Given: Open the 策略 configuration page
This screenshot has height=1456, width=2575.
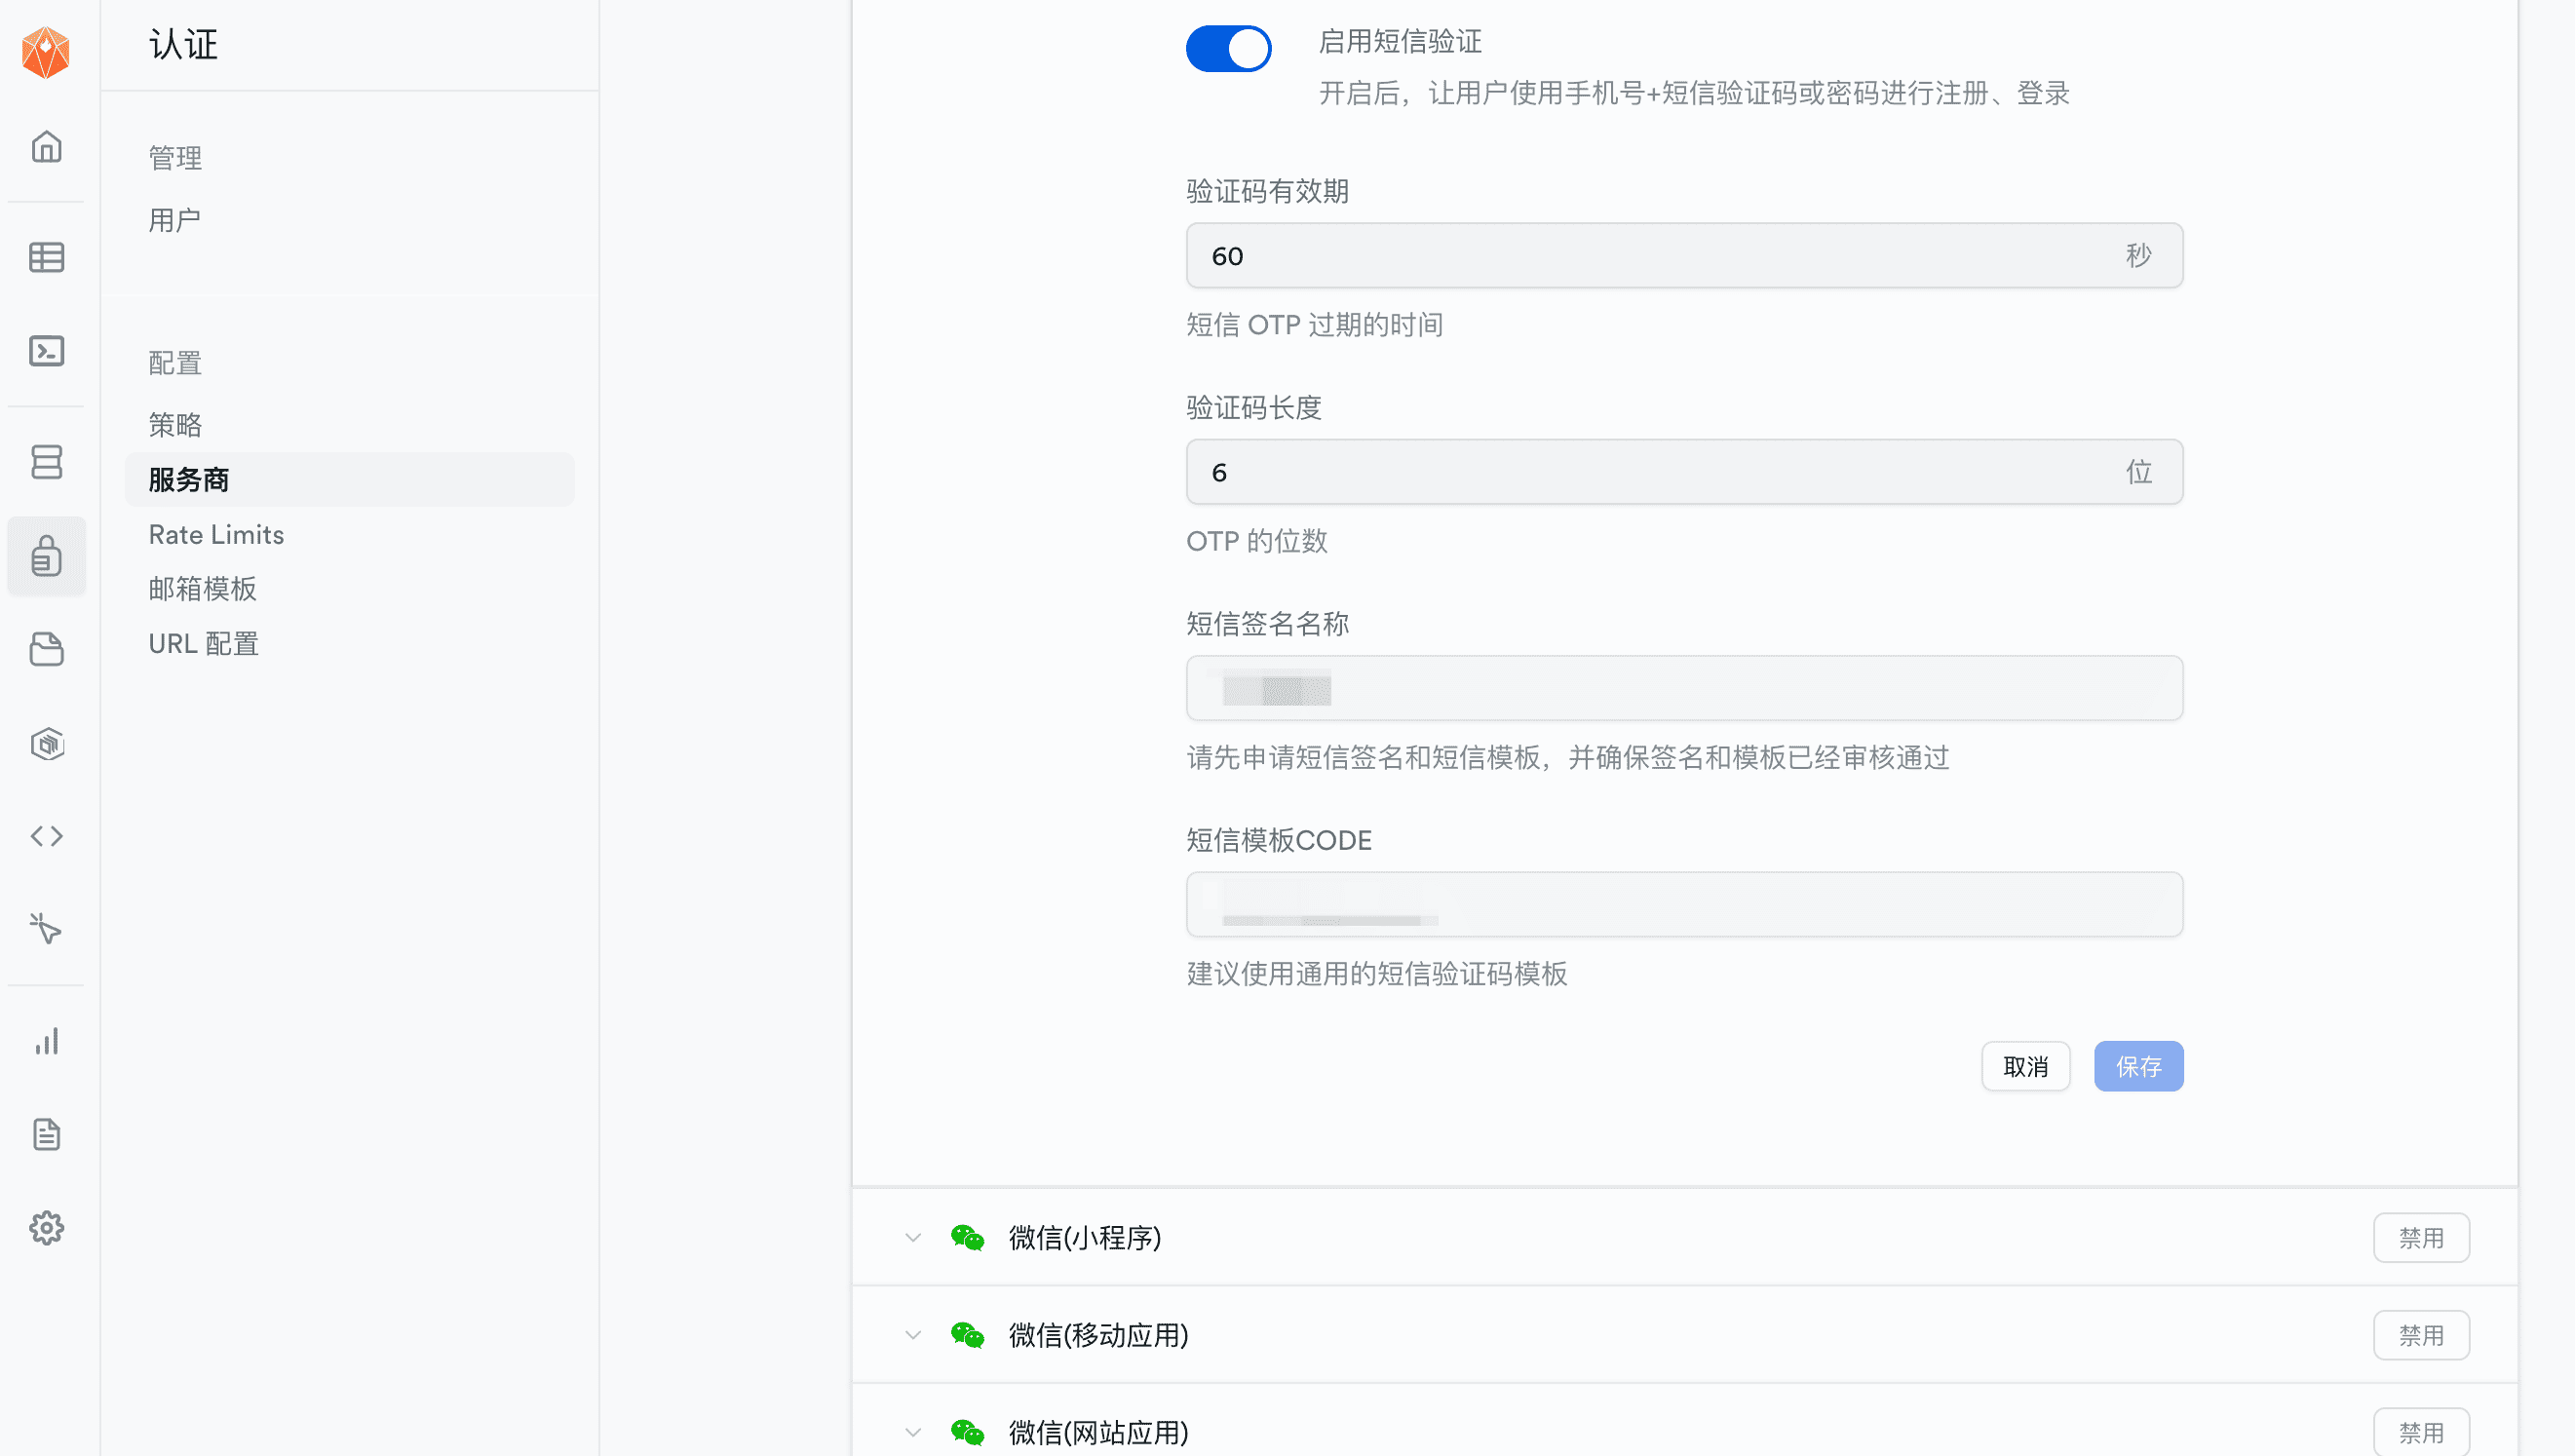Looking at the screenshot, I should point(175,425).
